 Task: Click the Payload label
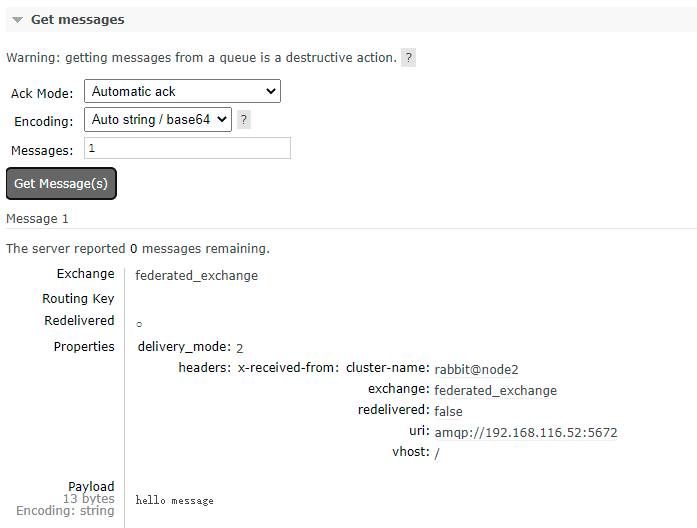pyautogui.click(x=91, y=486)
